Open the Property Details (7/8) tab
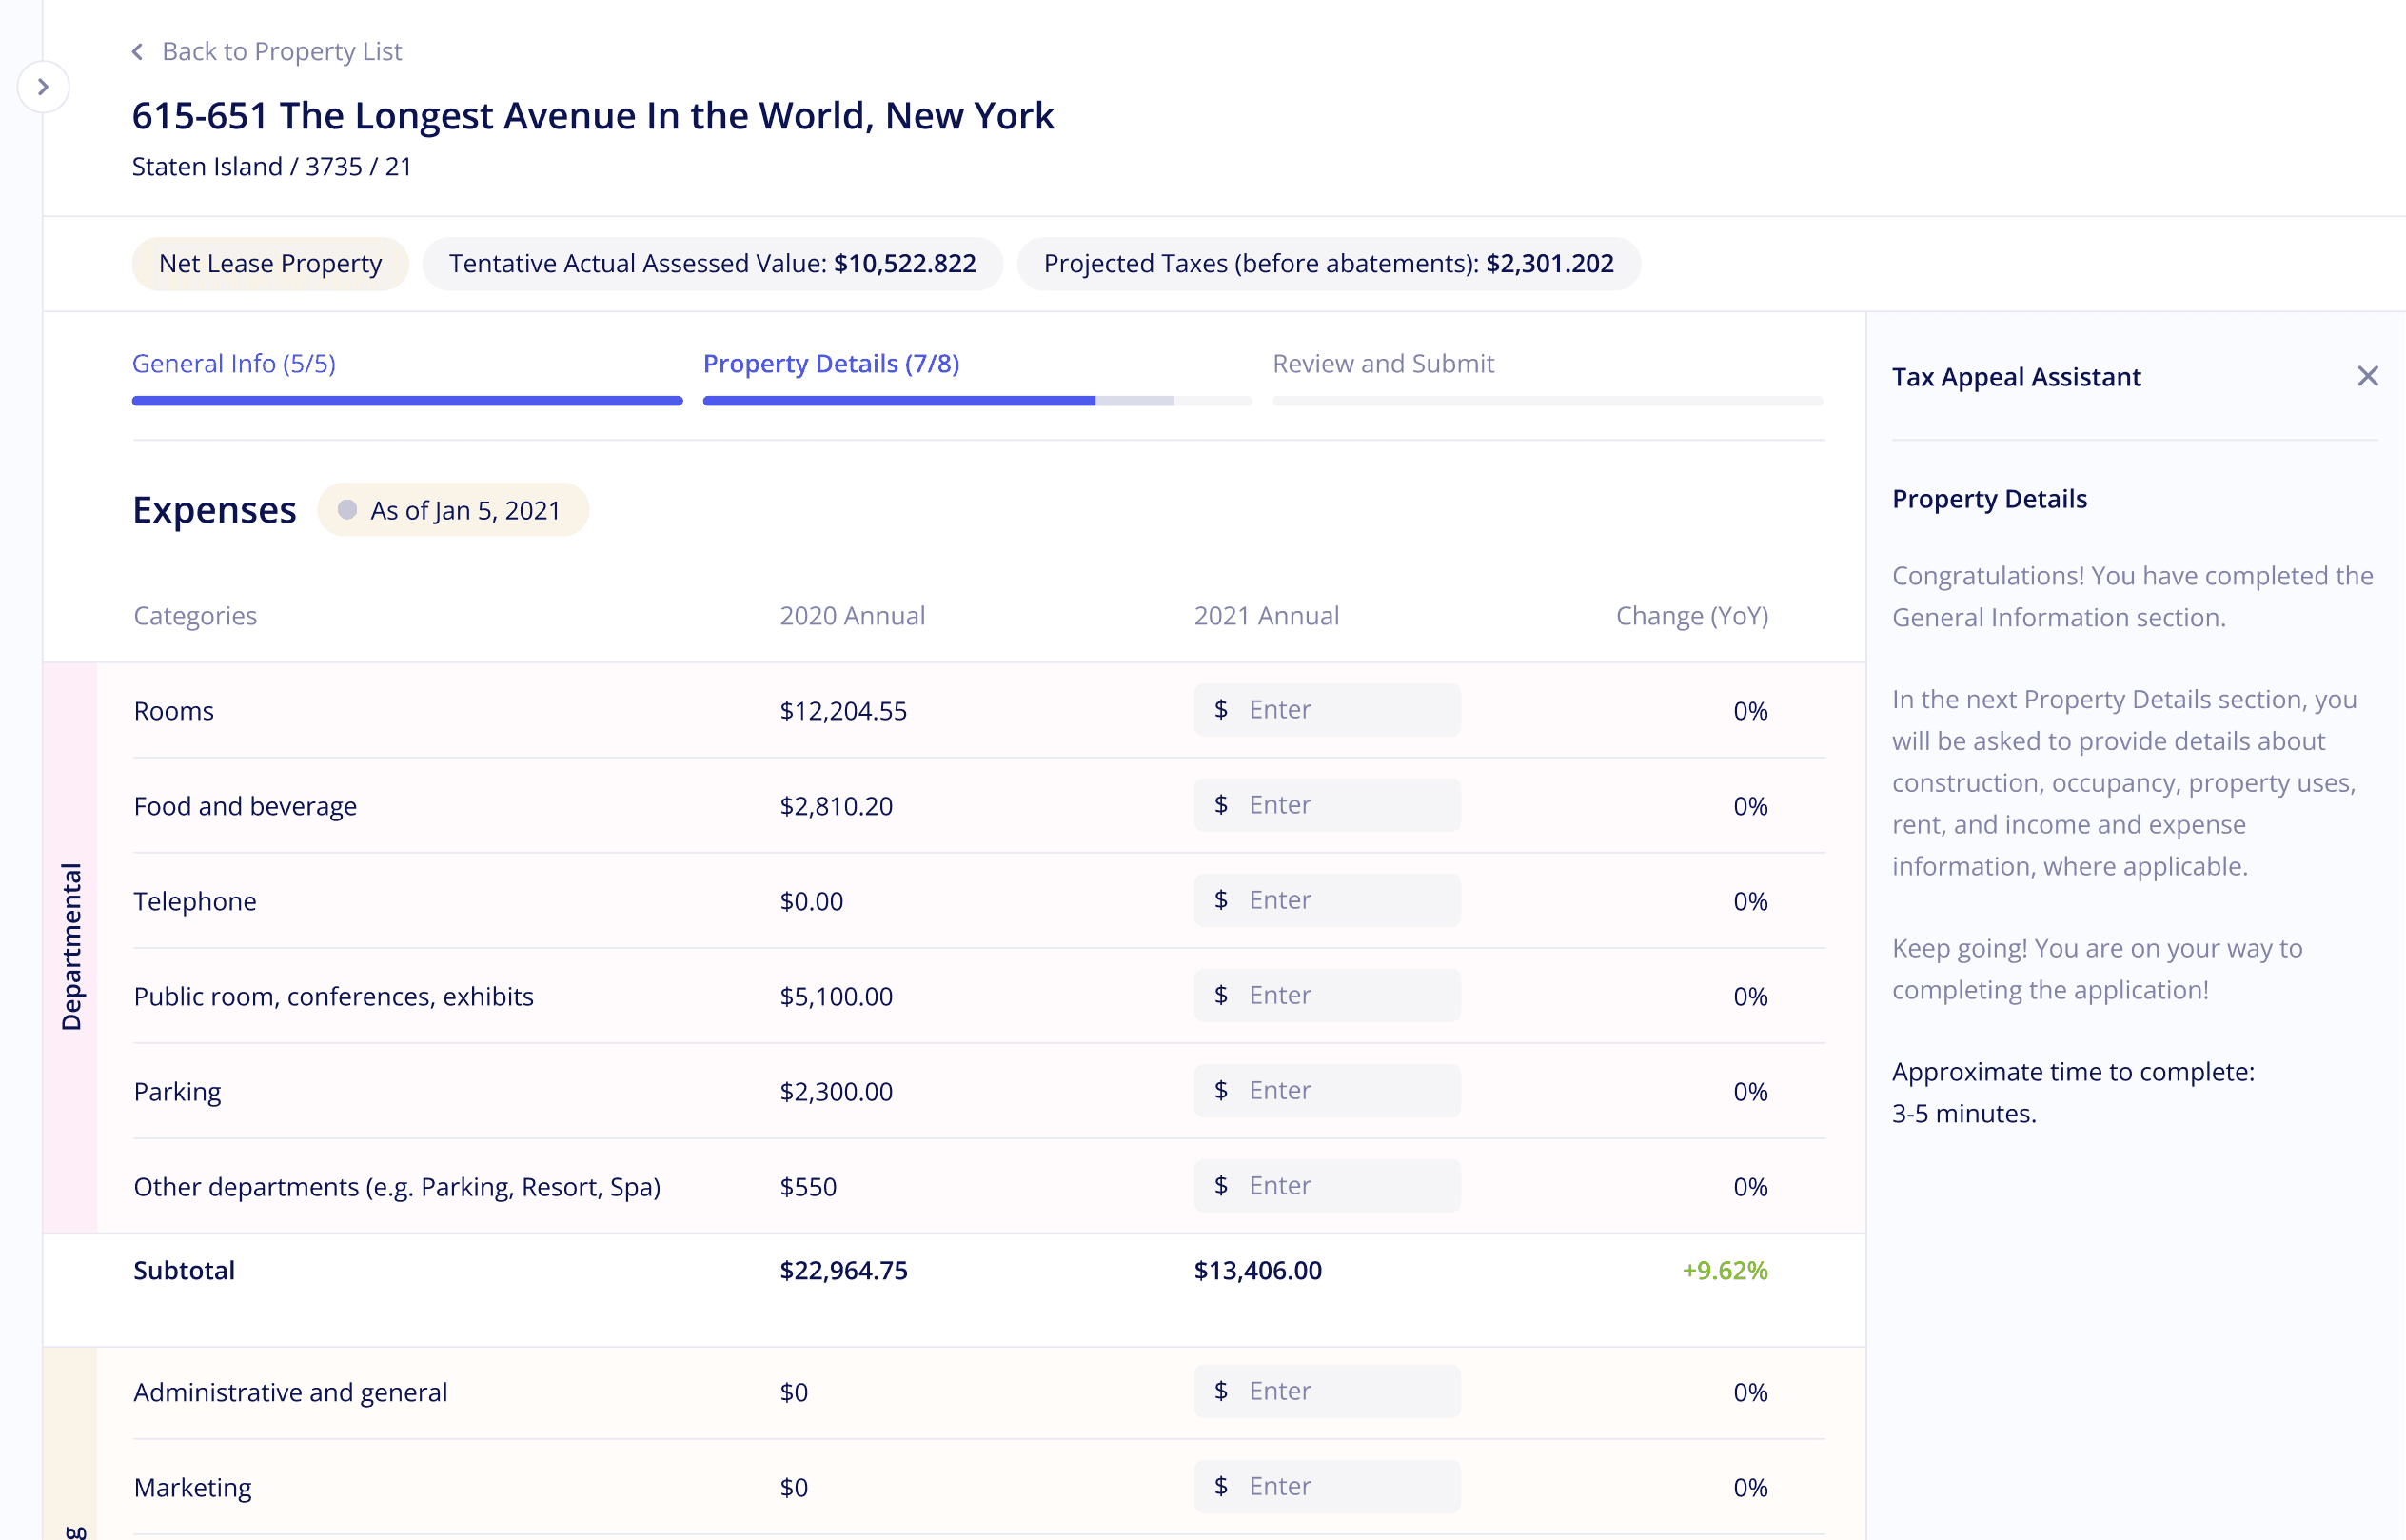This screenshot has width=2406, height=1540. pos(831,363)
